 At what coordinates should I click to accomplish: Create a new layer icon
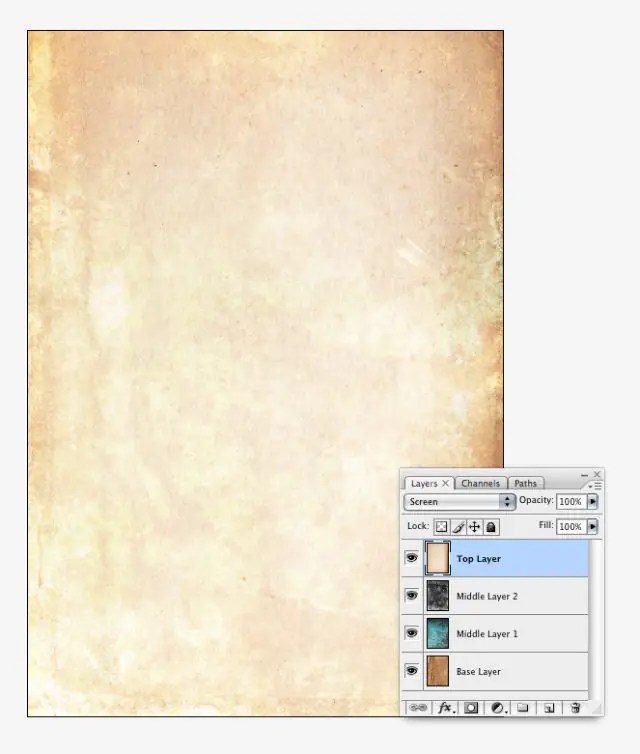[549, 708]
